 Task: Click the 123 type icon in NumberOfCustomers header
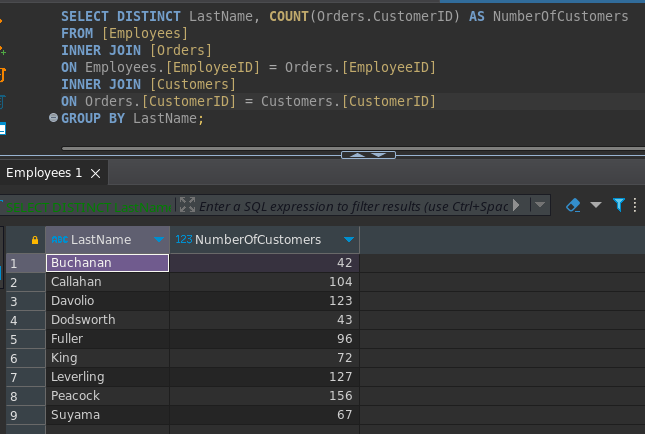(x=184, y=239)
